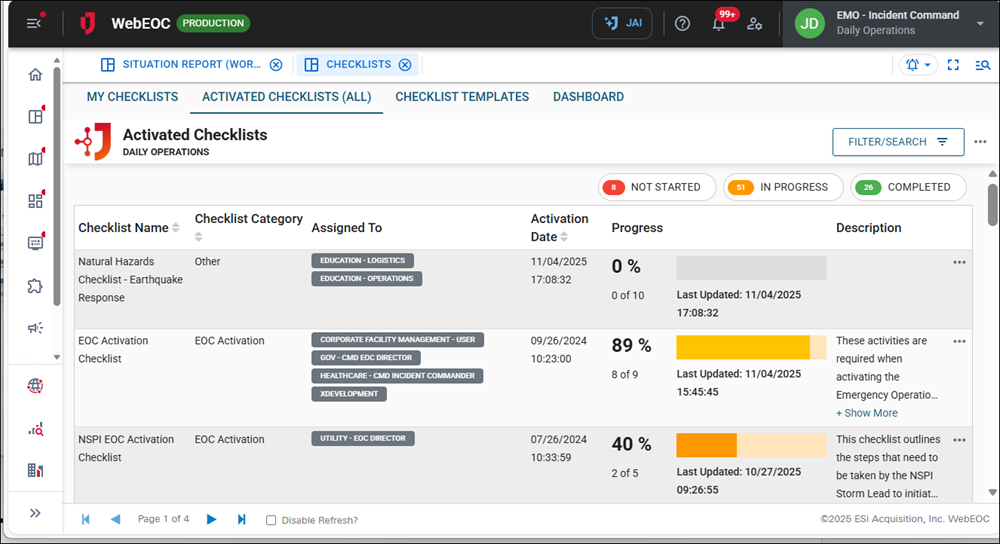Open the alert bell dropdown arrow
This screenshot has width=1000, height=544.
coord(928,65)
